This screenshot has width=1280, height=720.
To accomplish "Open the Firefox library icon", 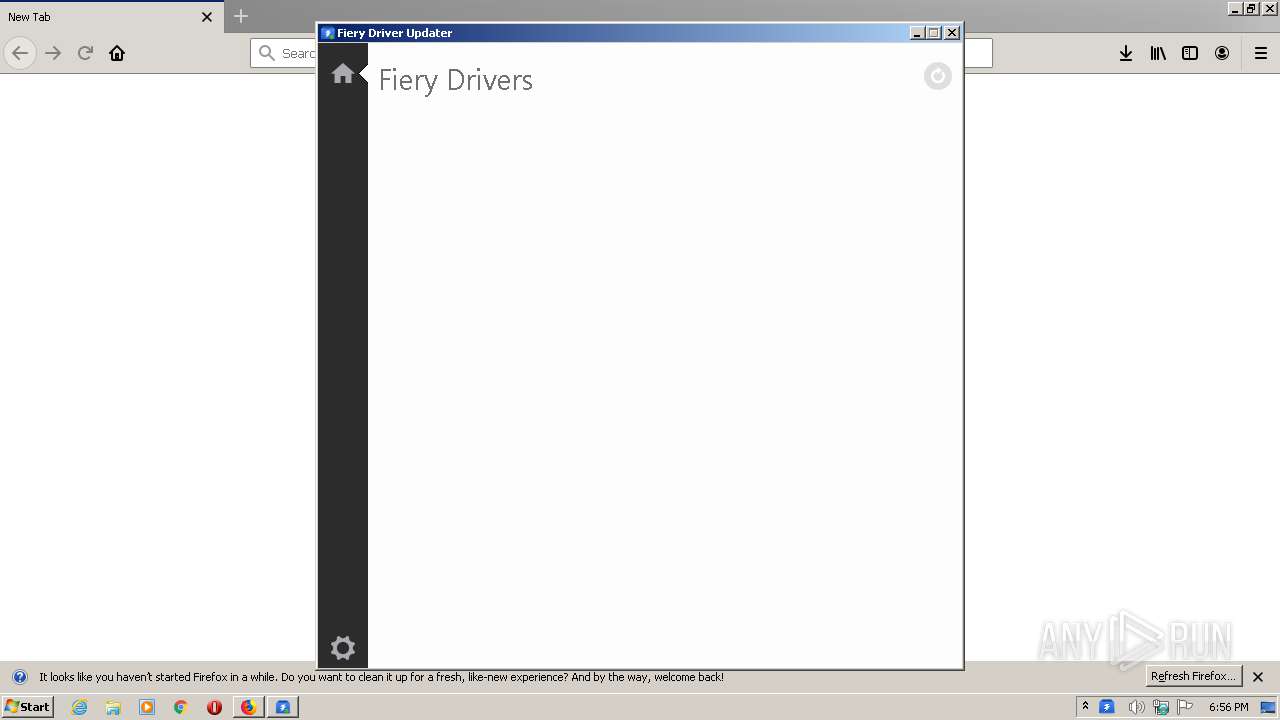I will click(1158, 53).
